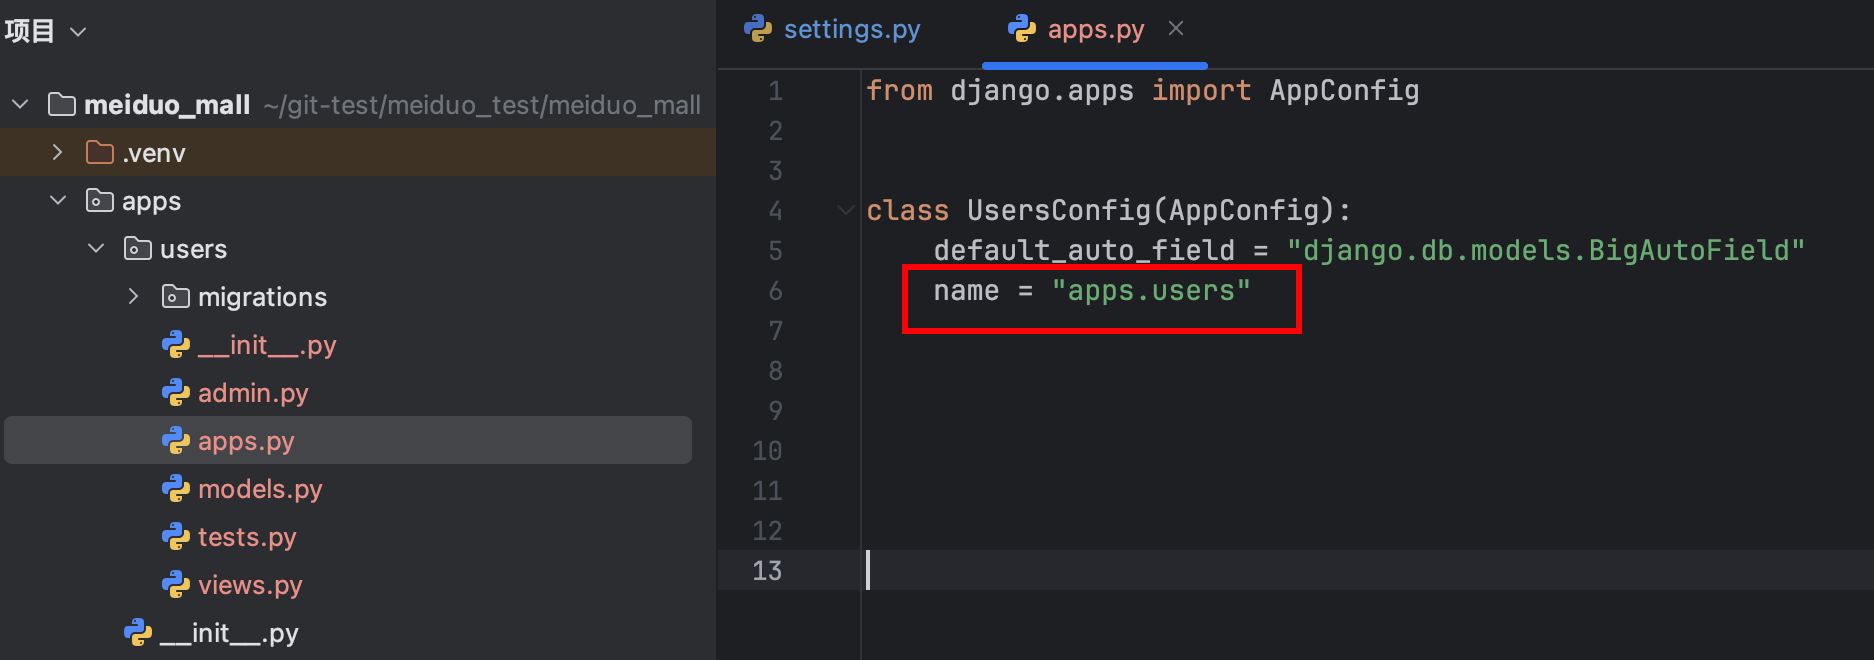
Task: Click Python icon beside tests.py
Action: point(176,537)
